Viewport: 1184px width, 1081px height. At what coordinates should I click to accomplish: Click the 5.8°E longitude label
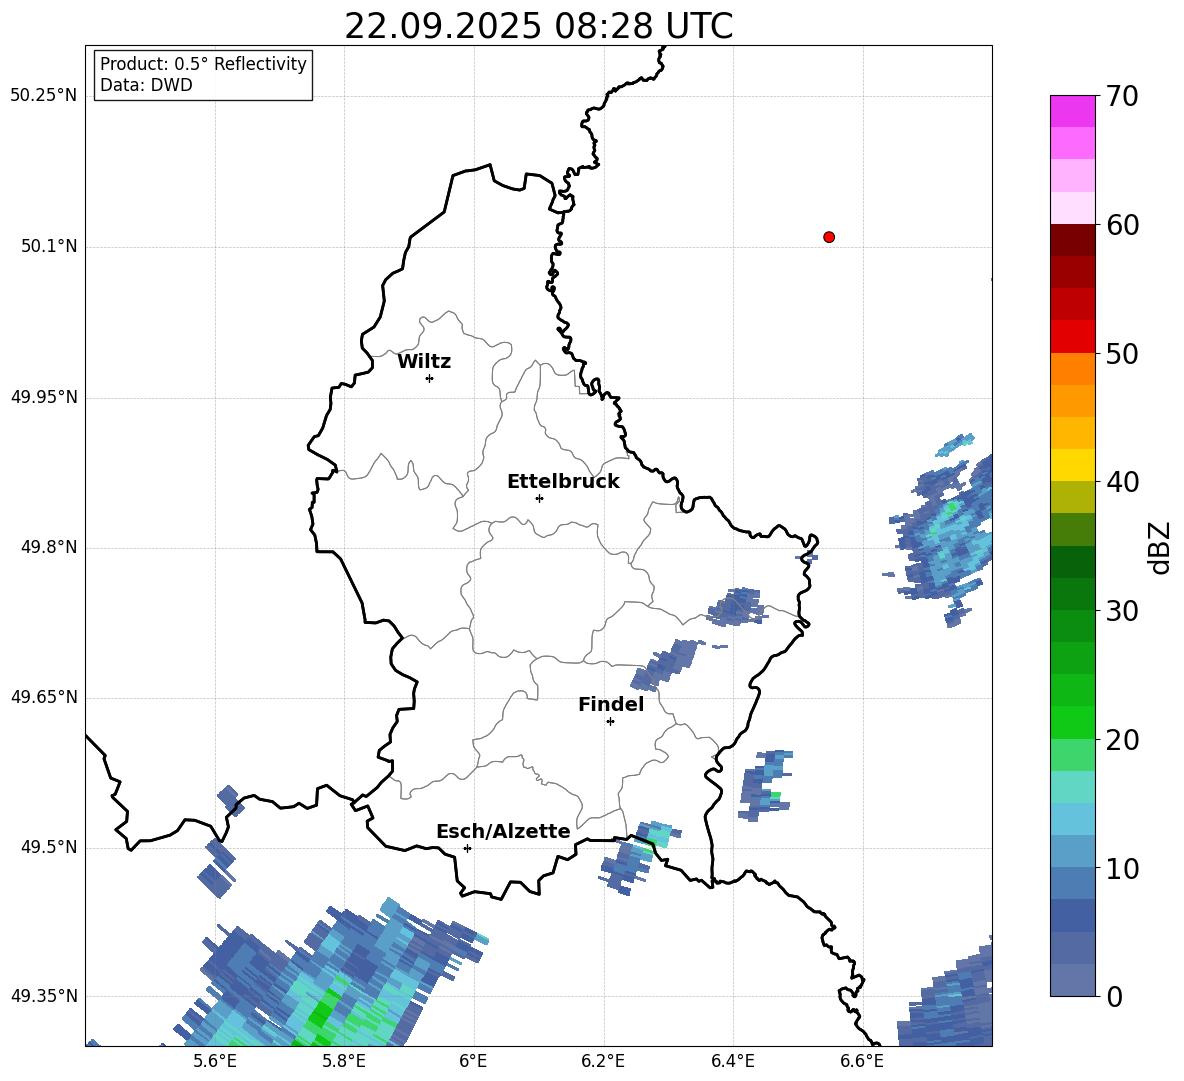(x=344, y=1061)
